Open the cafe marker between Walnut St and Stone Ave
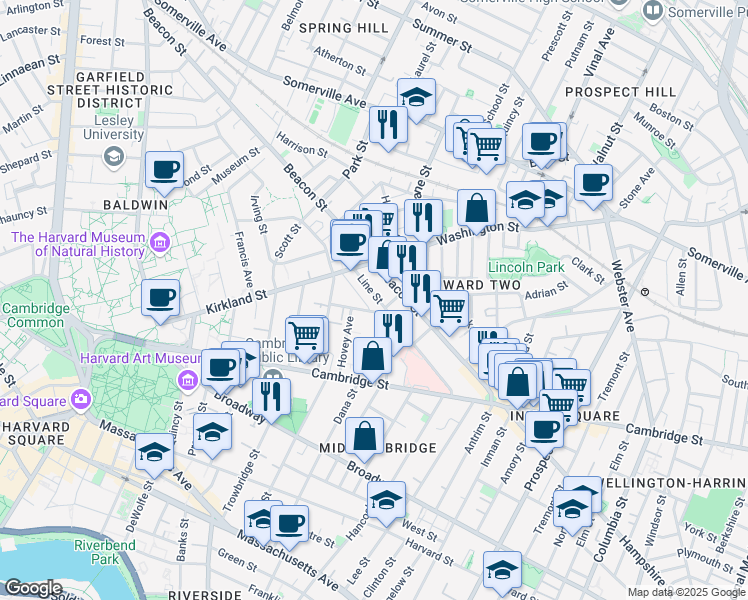Screen dimensions: 748x600 pos(593,186)
